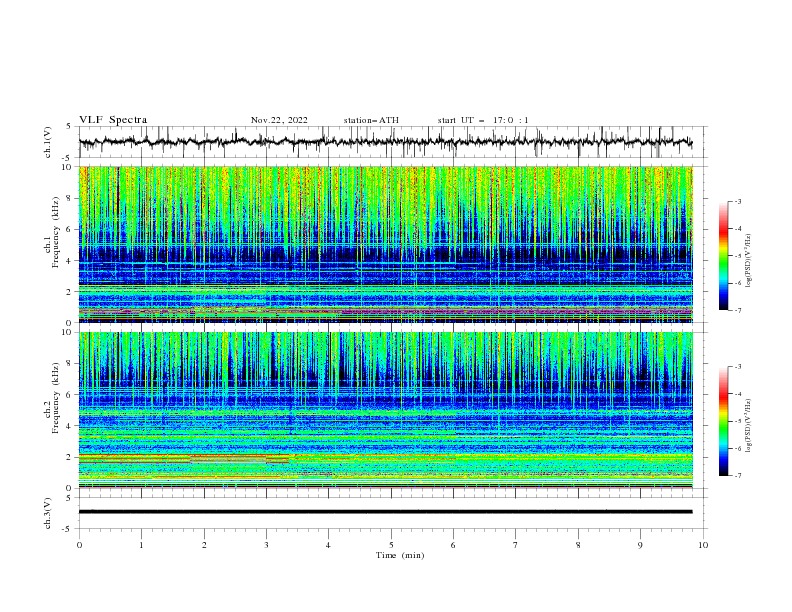792x612 pixels.
Task: Click the 'ch.3(V)' axis label
Action: 48,513
